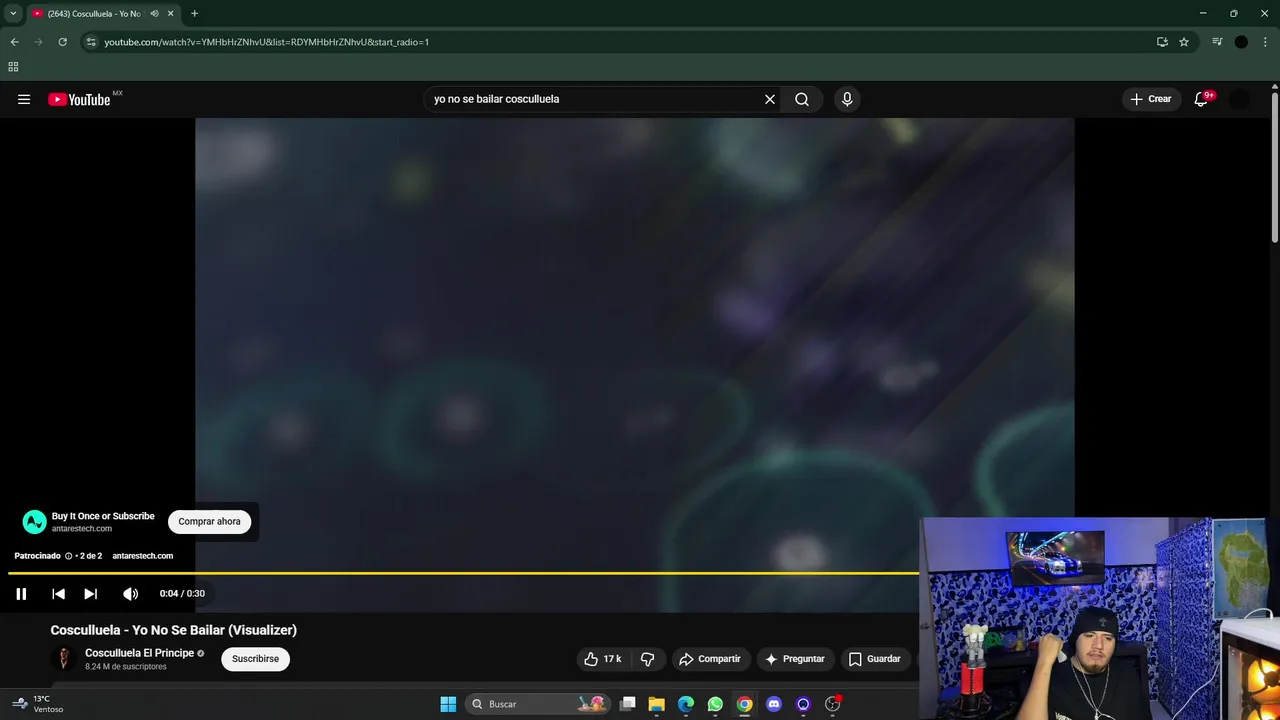This screenshot has width=1280, height=720.
Task: Open the notifications bell
Action: click(x=1202, y=99)
